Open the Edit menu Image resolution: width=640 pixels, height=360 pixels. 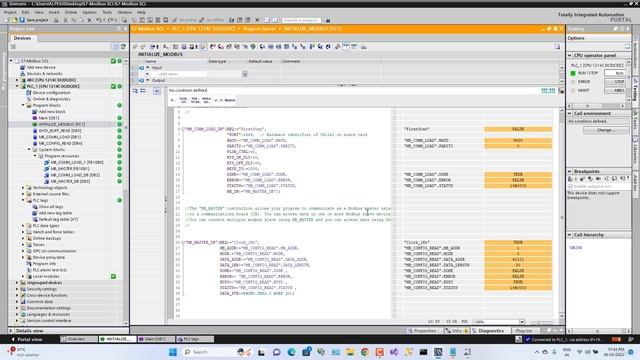click(25, 12)
